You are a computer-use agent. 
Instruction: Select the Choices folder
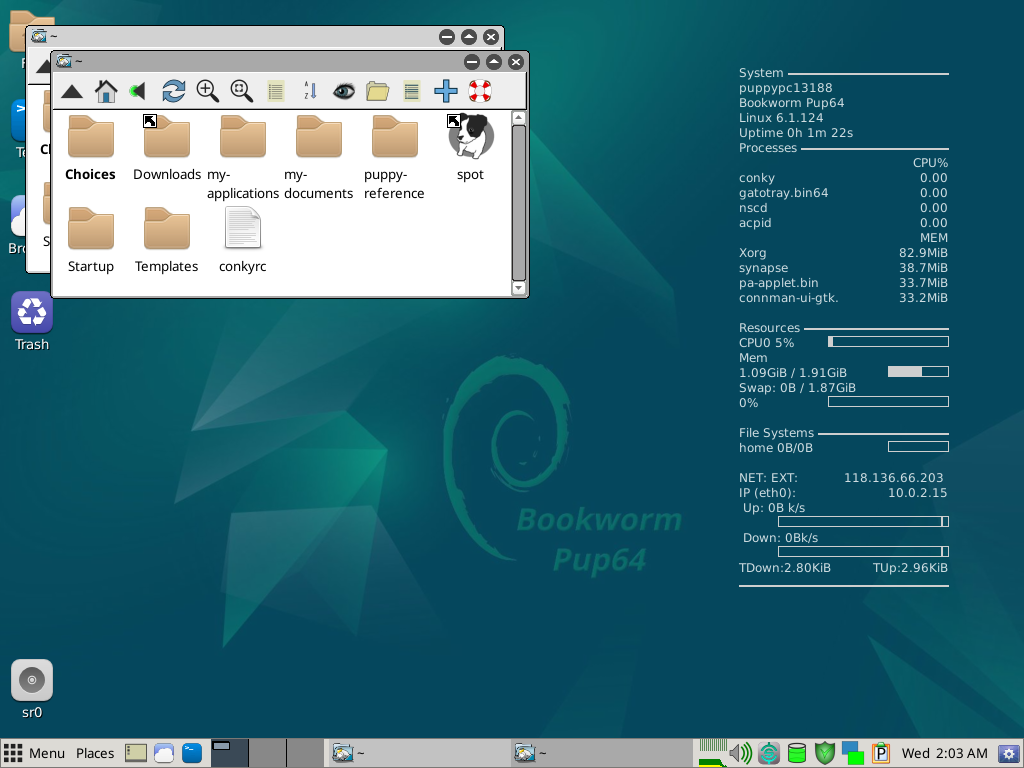[x=90, y=148]
